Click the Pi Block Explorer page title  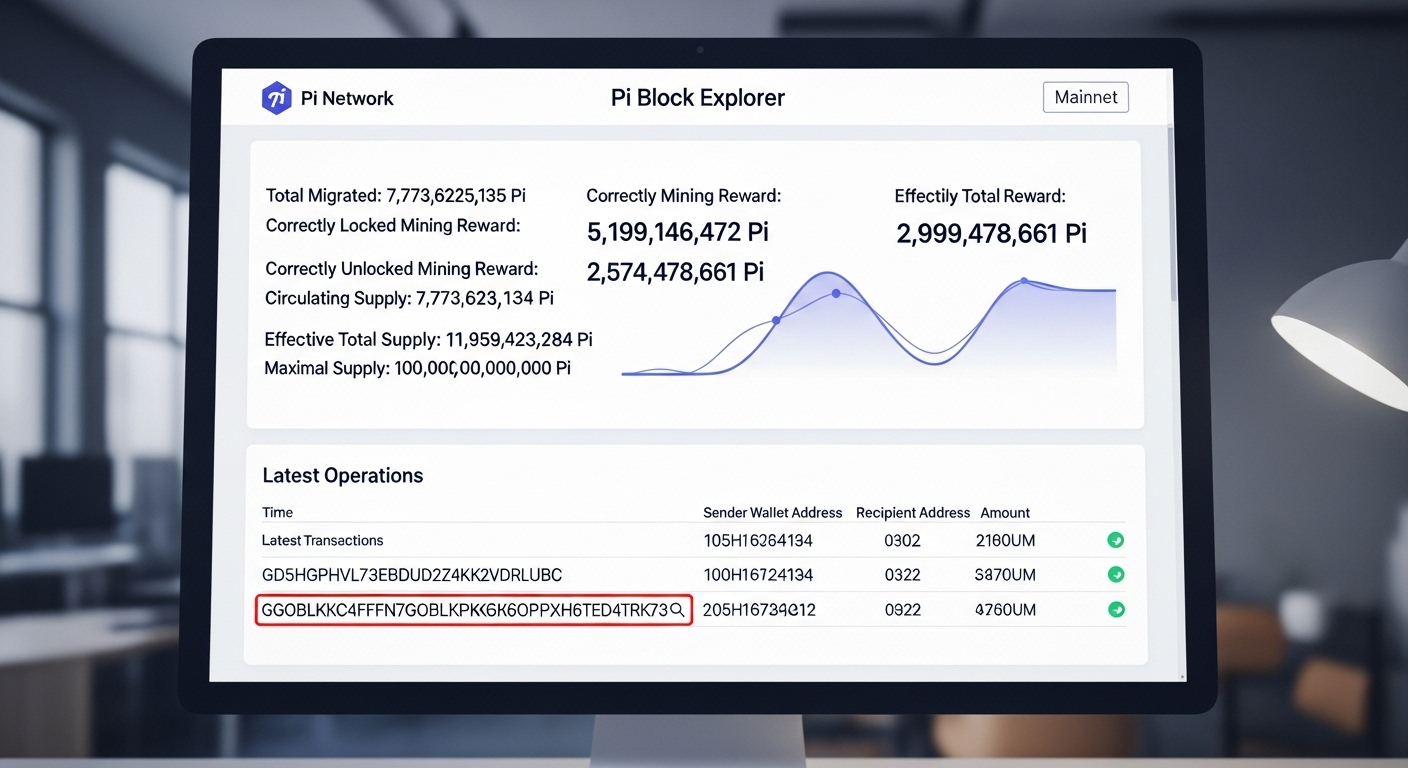pos(697,98)
